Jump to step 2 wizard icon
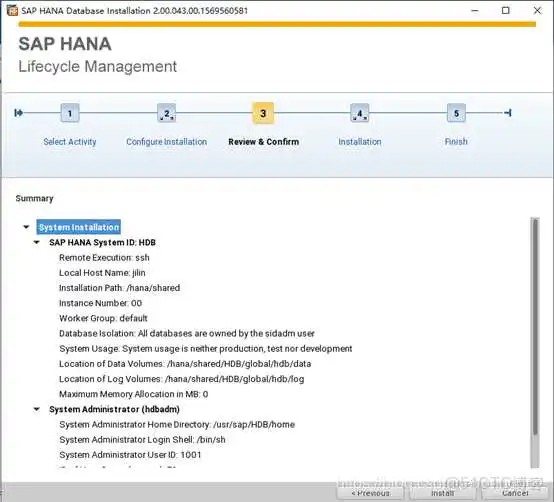Image resolution: width=554 pixels, height=502 pixels. coord(166,113)
